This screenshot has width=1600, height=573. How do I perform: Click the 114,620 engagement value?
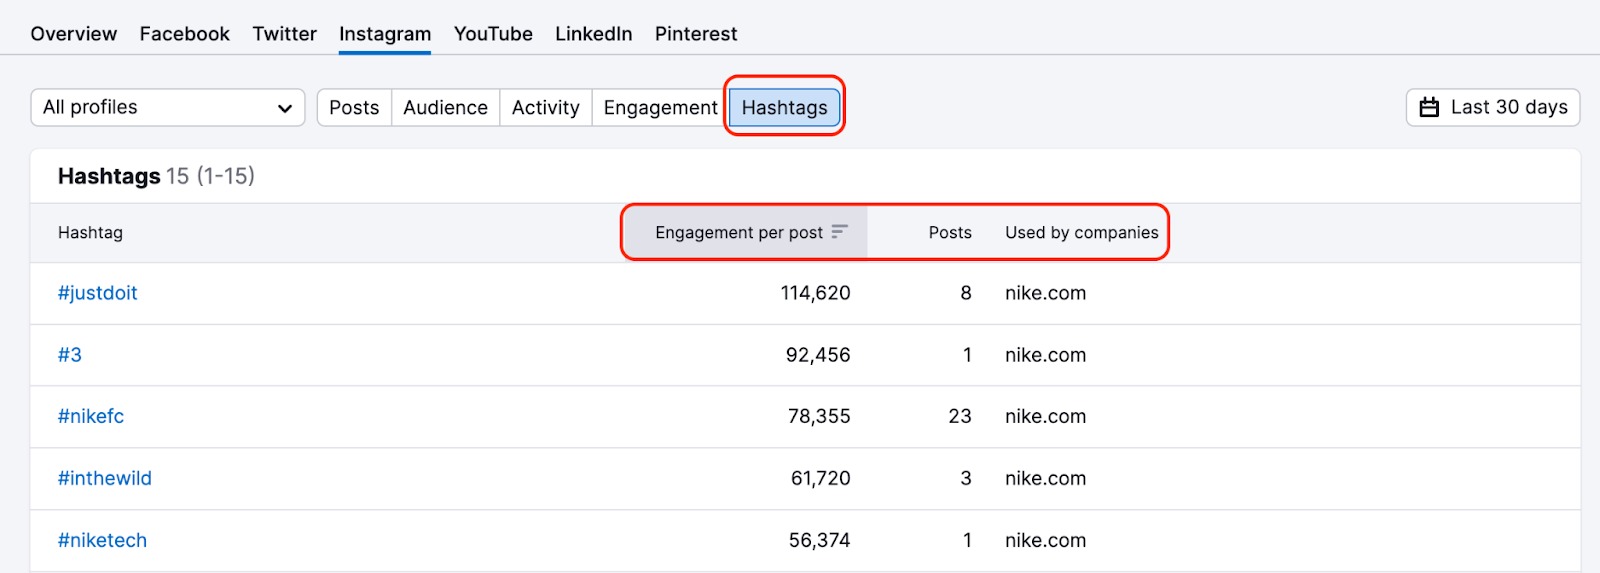[815, 293]
